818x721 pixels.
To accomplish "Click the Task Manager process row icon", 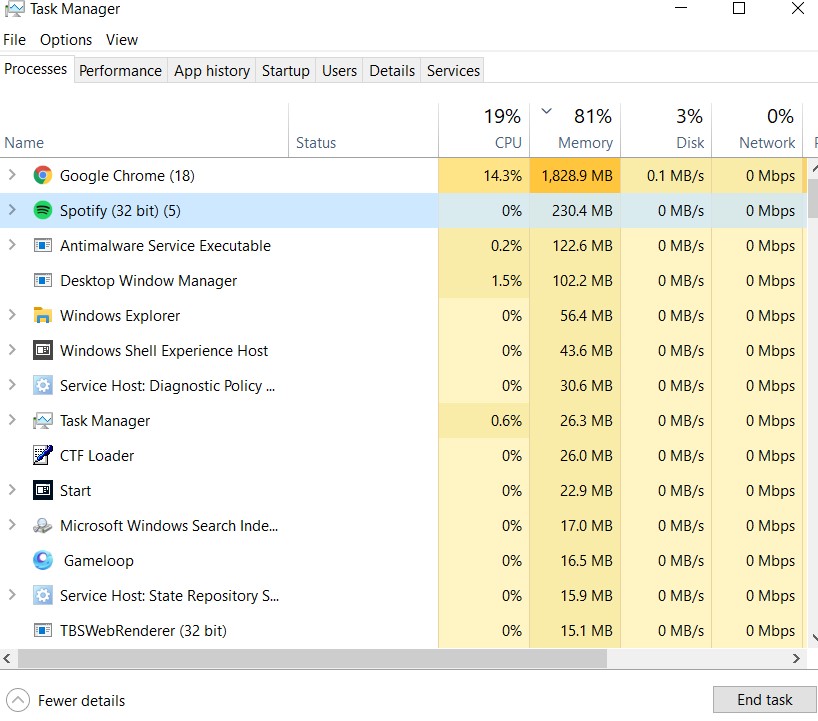I will click(43, 420).
